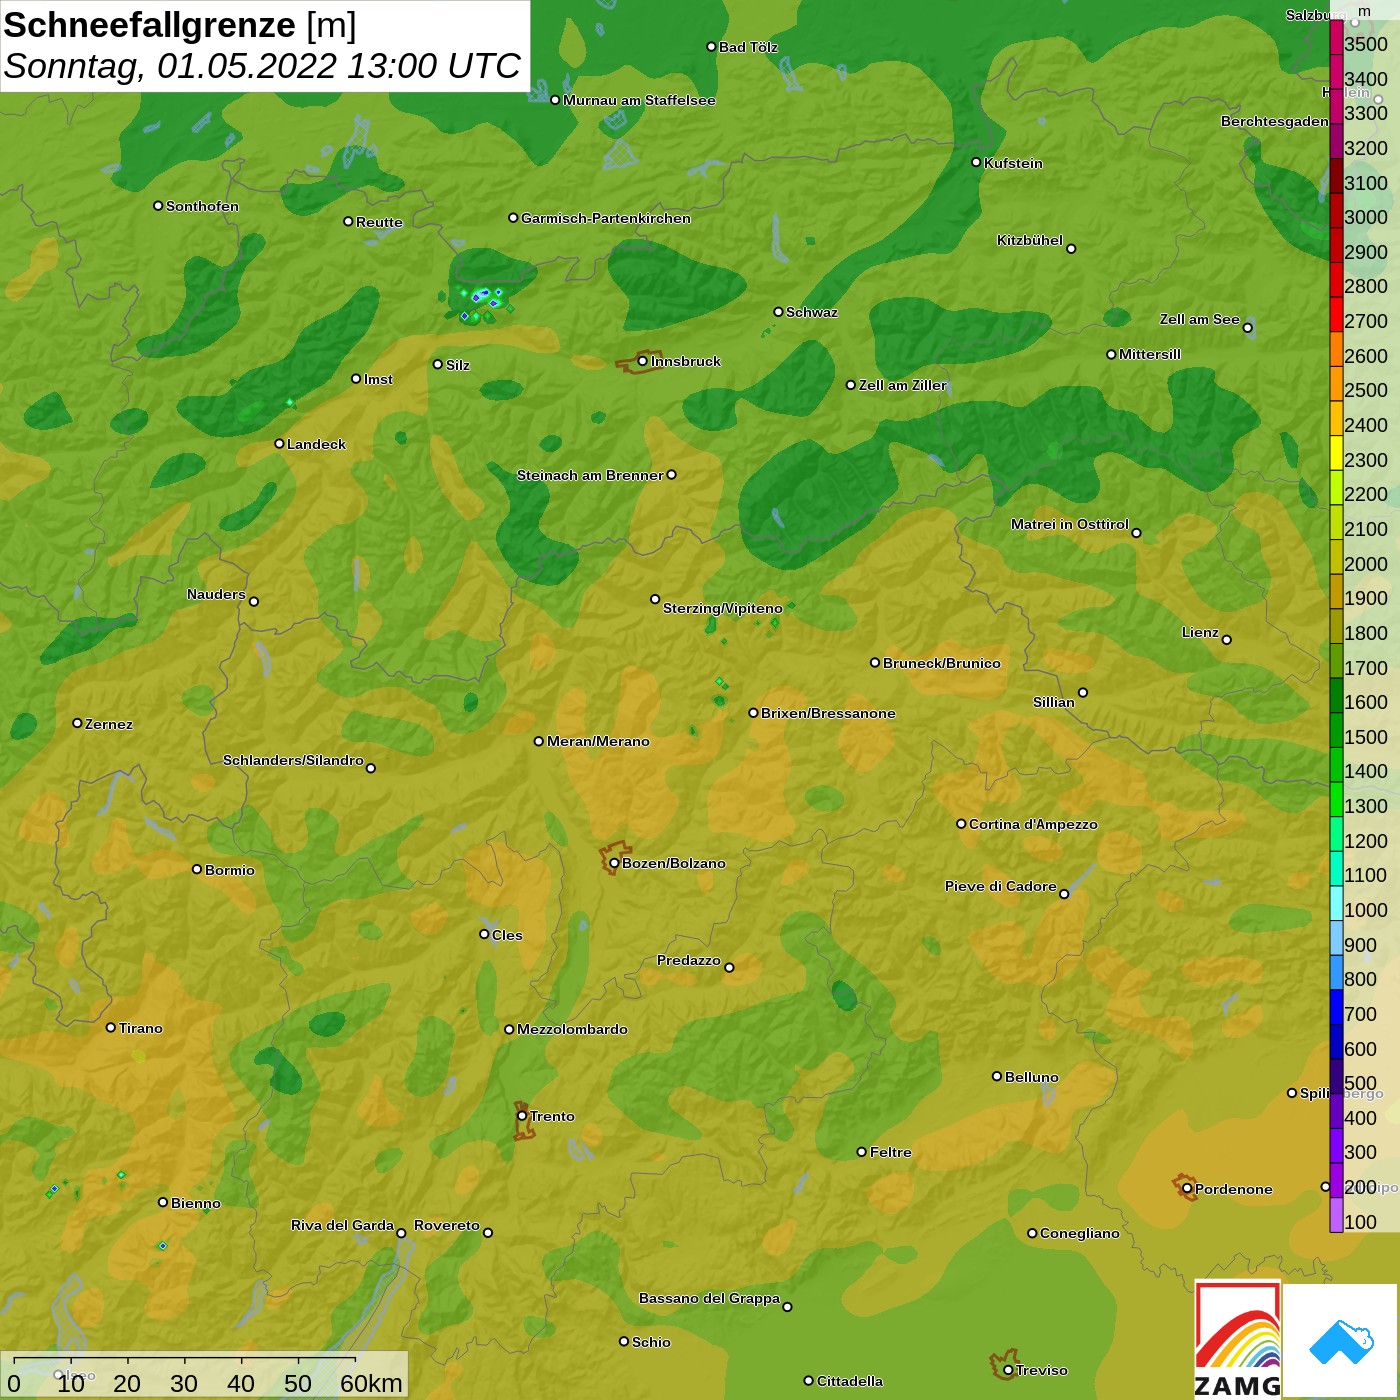Click the 100 m violet legend swatch

pyautogui.click(x=1336, y=1214)
